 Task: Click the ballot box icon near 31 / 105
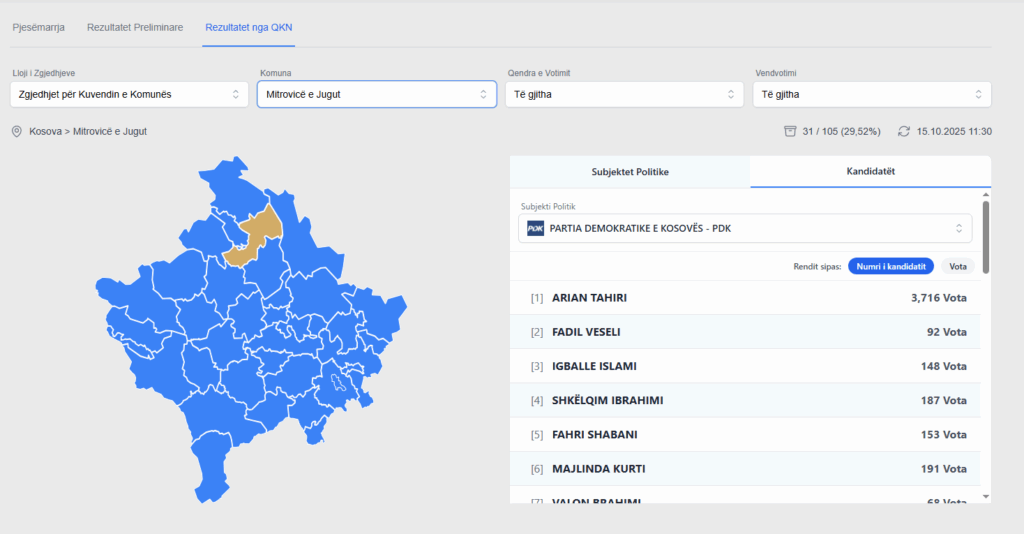[x=790, y=131]
